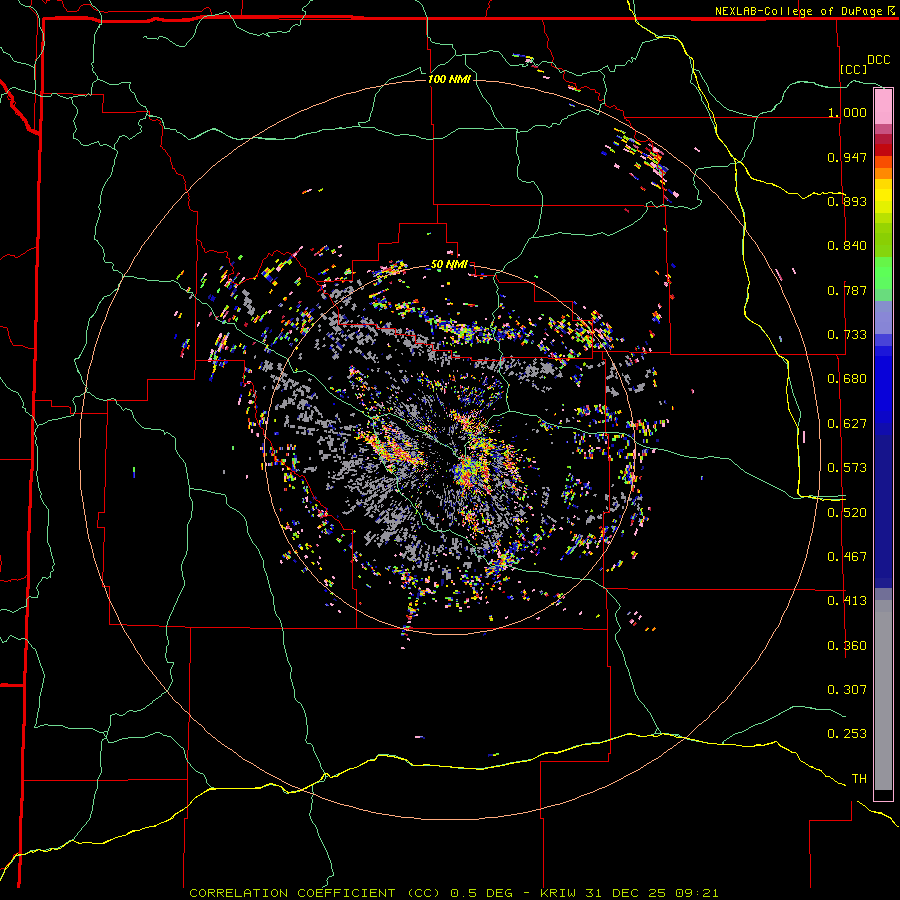Pick the light pink swatch on color bar
Screen dimensions: 900x900
883,106
